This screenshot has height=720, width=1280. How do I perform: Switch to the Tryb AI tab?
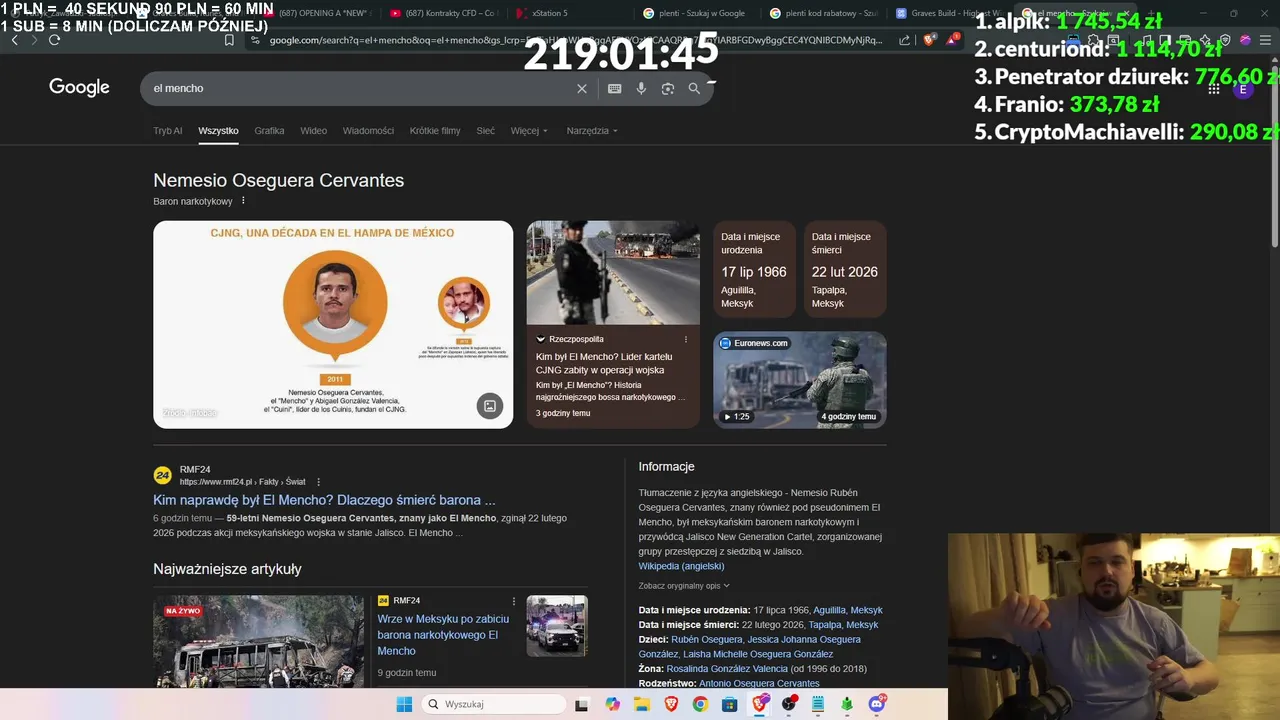[x=168, y=131]
